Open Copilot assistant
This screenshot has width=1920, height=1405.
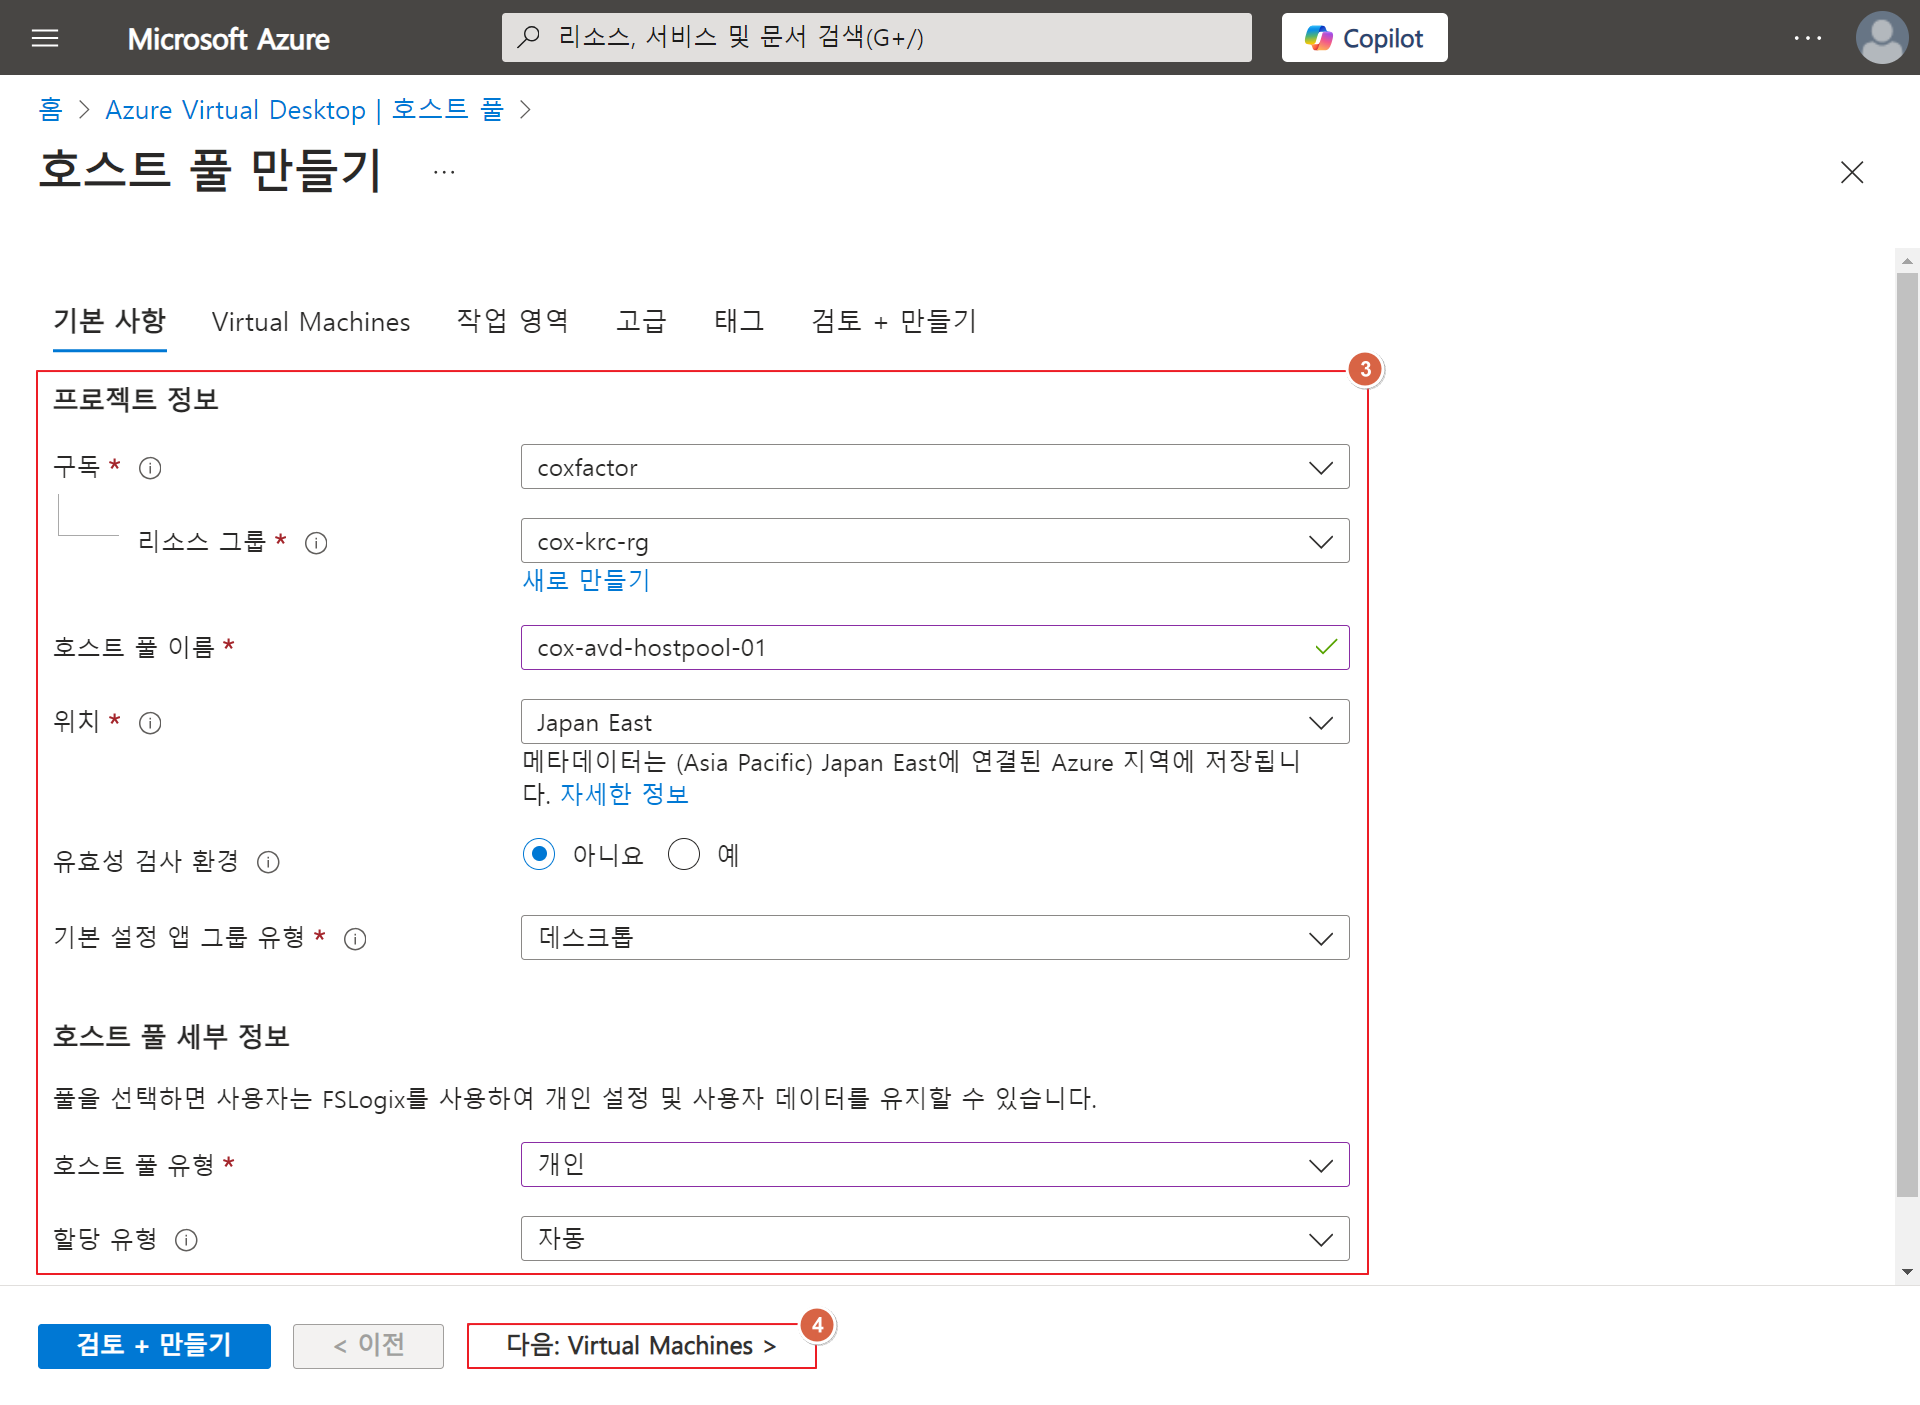click(x=1364, y=38)
